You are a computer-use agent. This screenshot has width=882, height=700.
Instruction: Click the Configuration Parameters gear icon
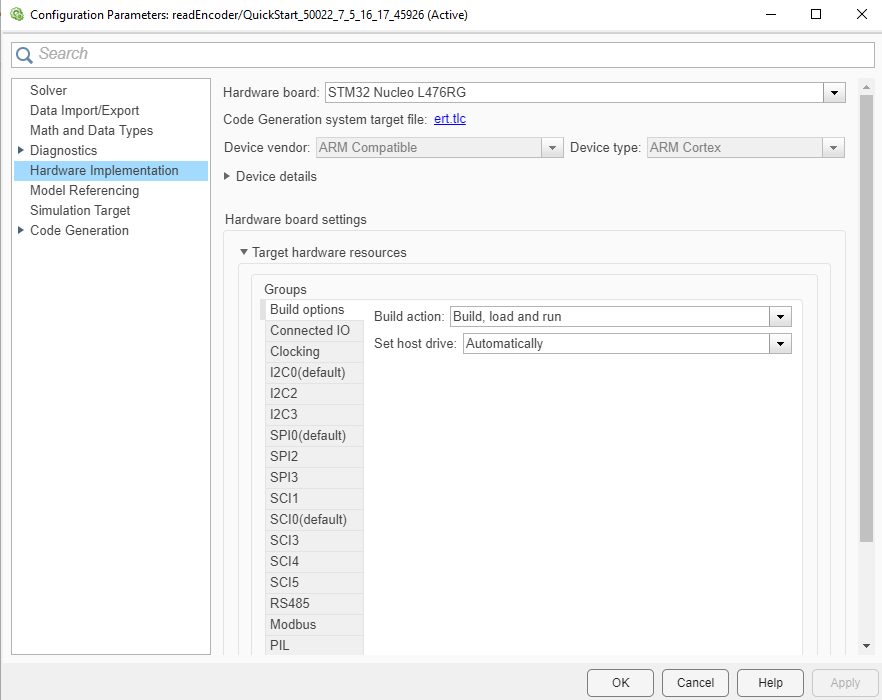point(17,14)
